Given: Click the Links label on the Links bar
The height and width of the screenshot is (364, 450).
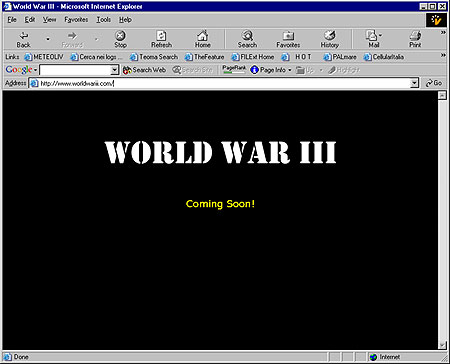Looking at the screenshot, I should click(12, 57).
